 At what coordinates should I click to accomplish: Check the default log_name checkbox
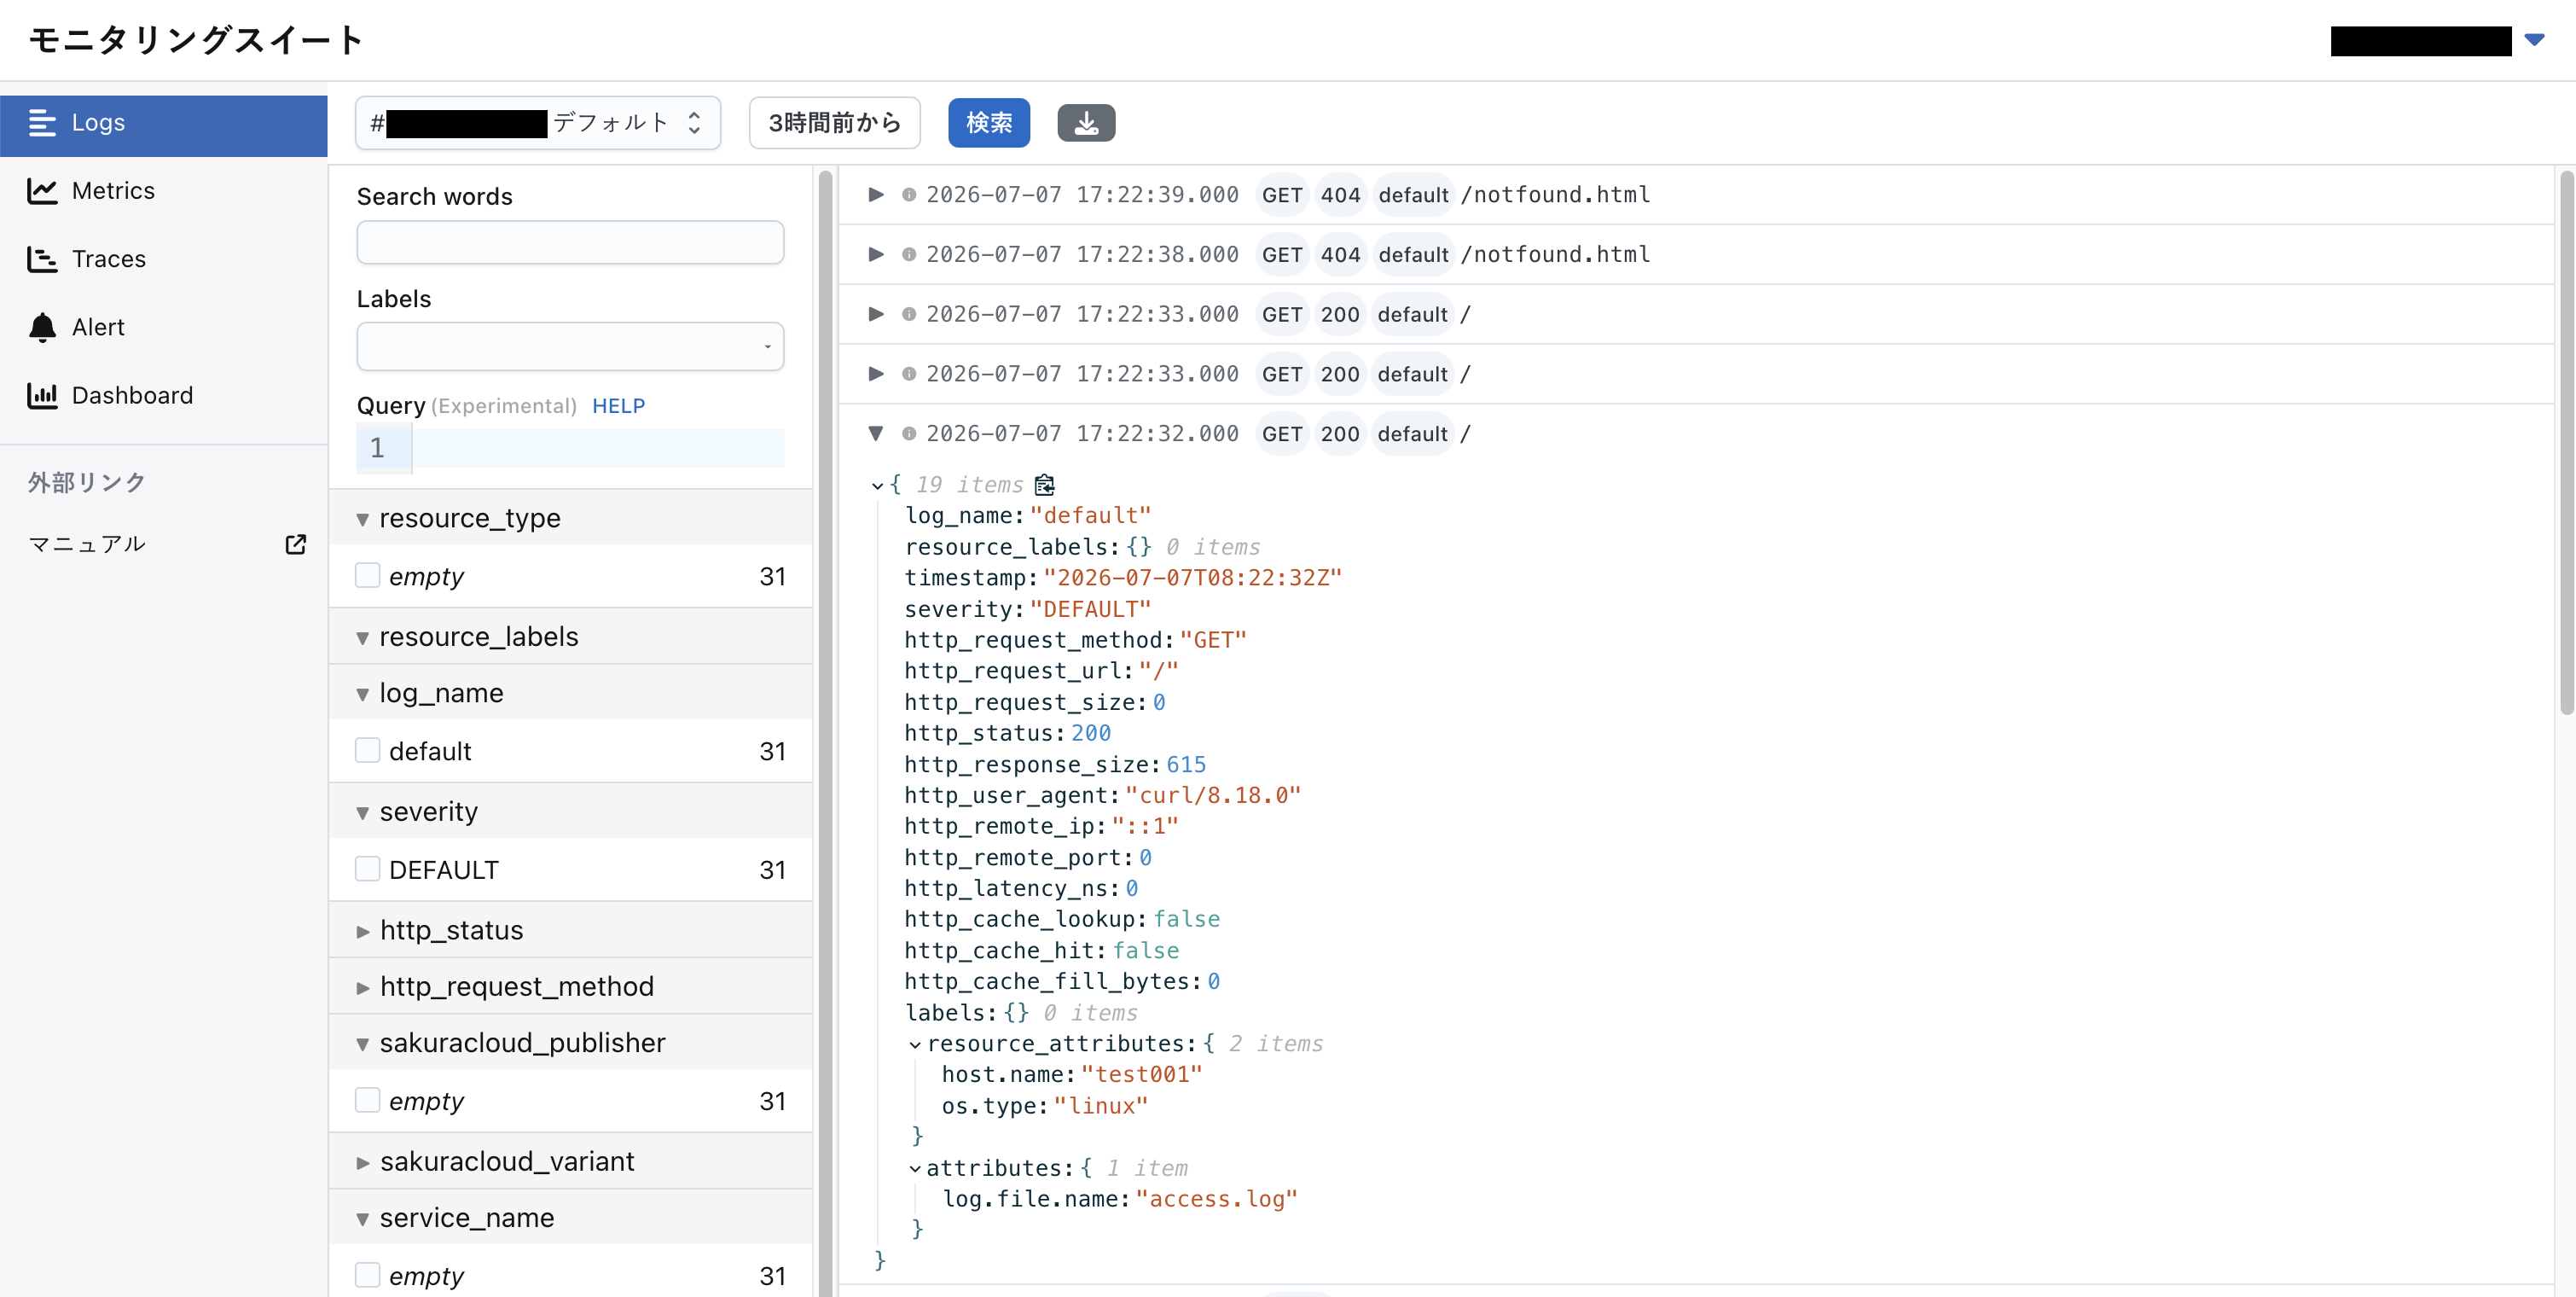[x=368, y=750]
